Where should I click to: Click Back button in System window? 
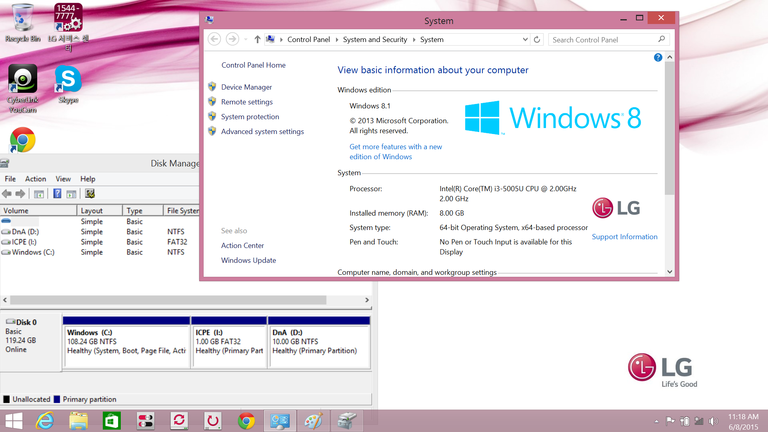click(x=214, y=39)
